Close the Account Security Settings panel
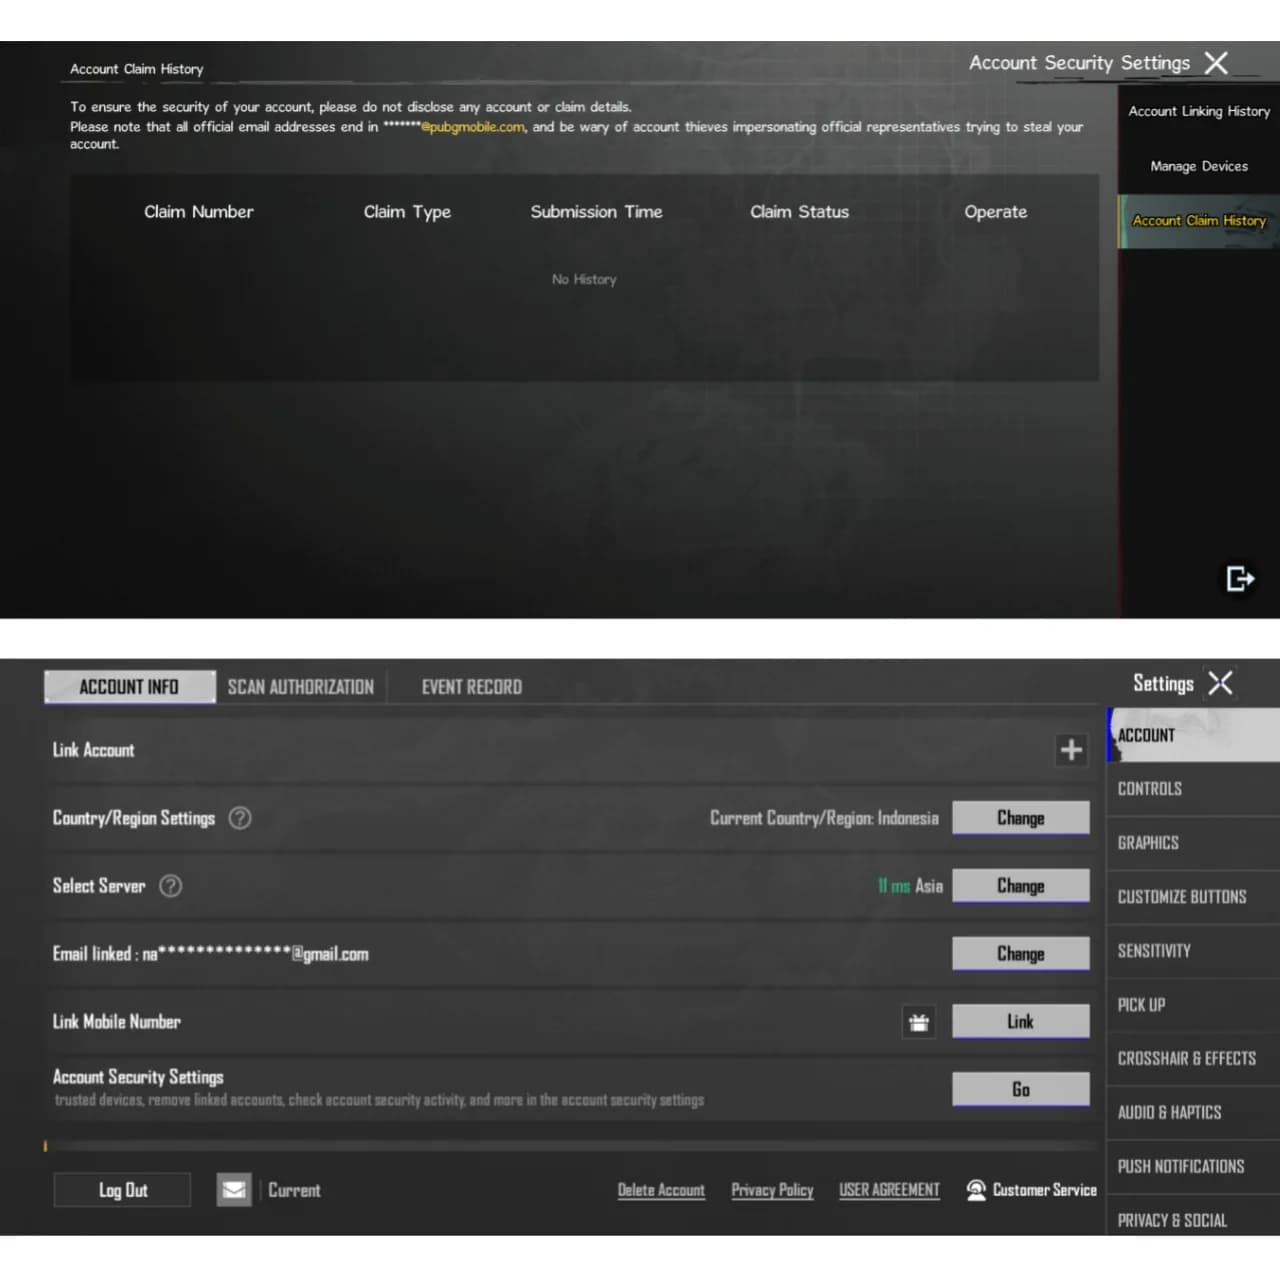 pos(1216,63)
